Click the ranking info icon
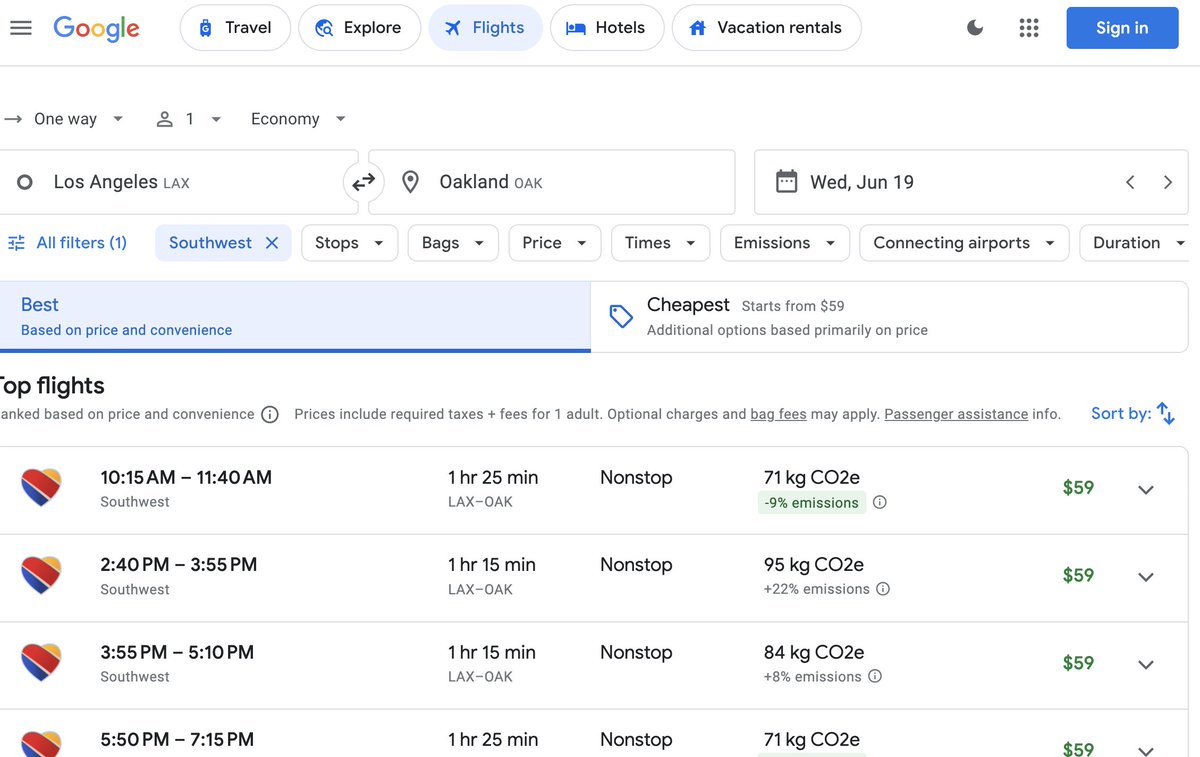1200x757 pixels. (270, 414)
